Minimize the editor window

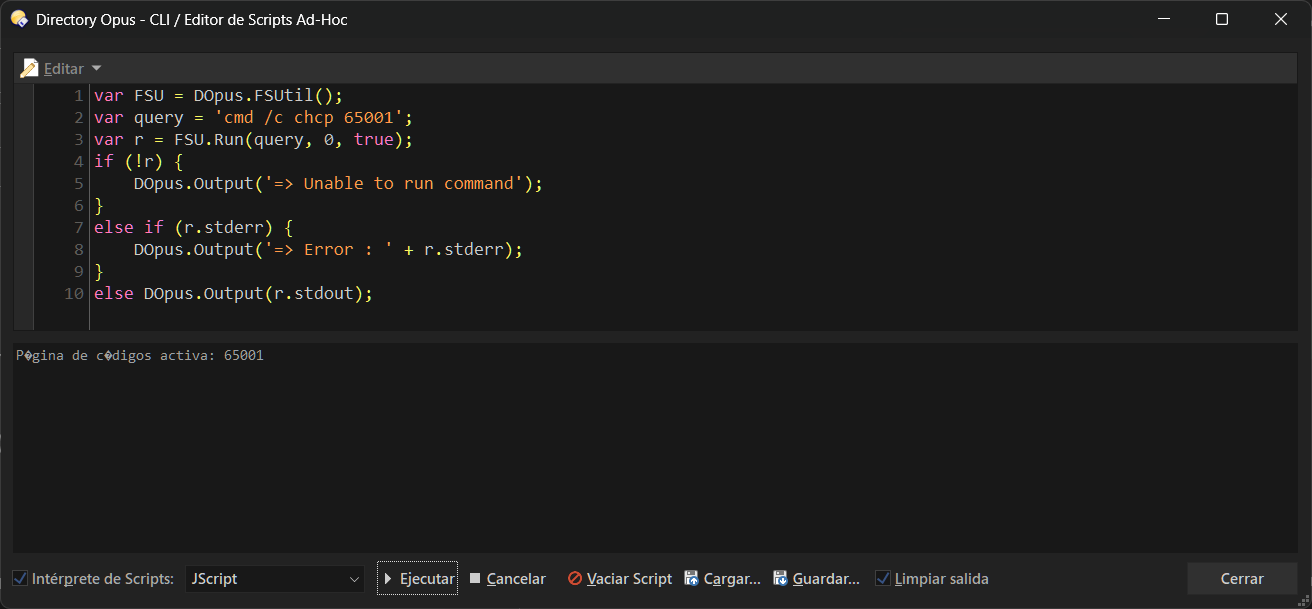tap(1163, 19)
